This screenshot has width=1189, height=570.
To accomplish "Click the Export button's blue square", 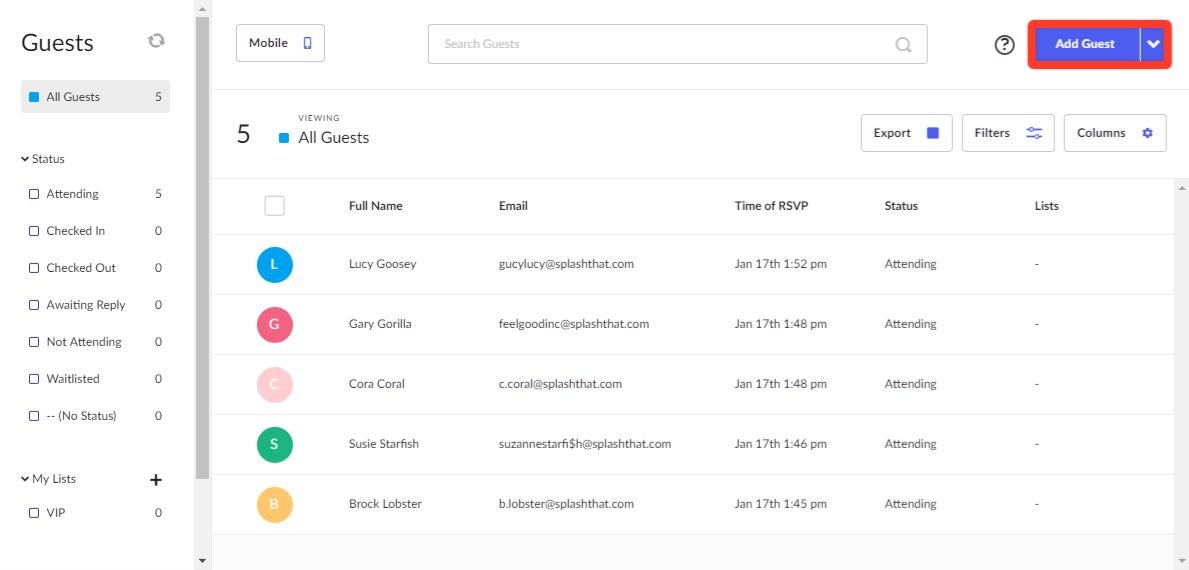I will (933, 133).
